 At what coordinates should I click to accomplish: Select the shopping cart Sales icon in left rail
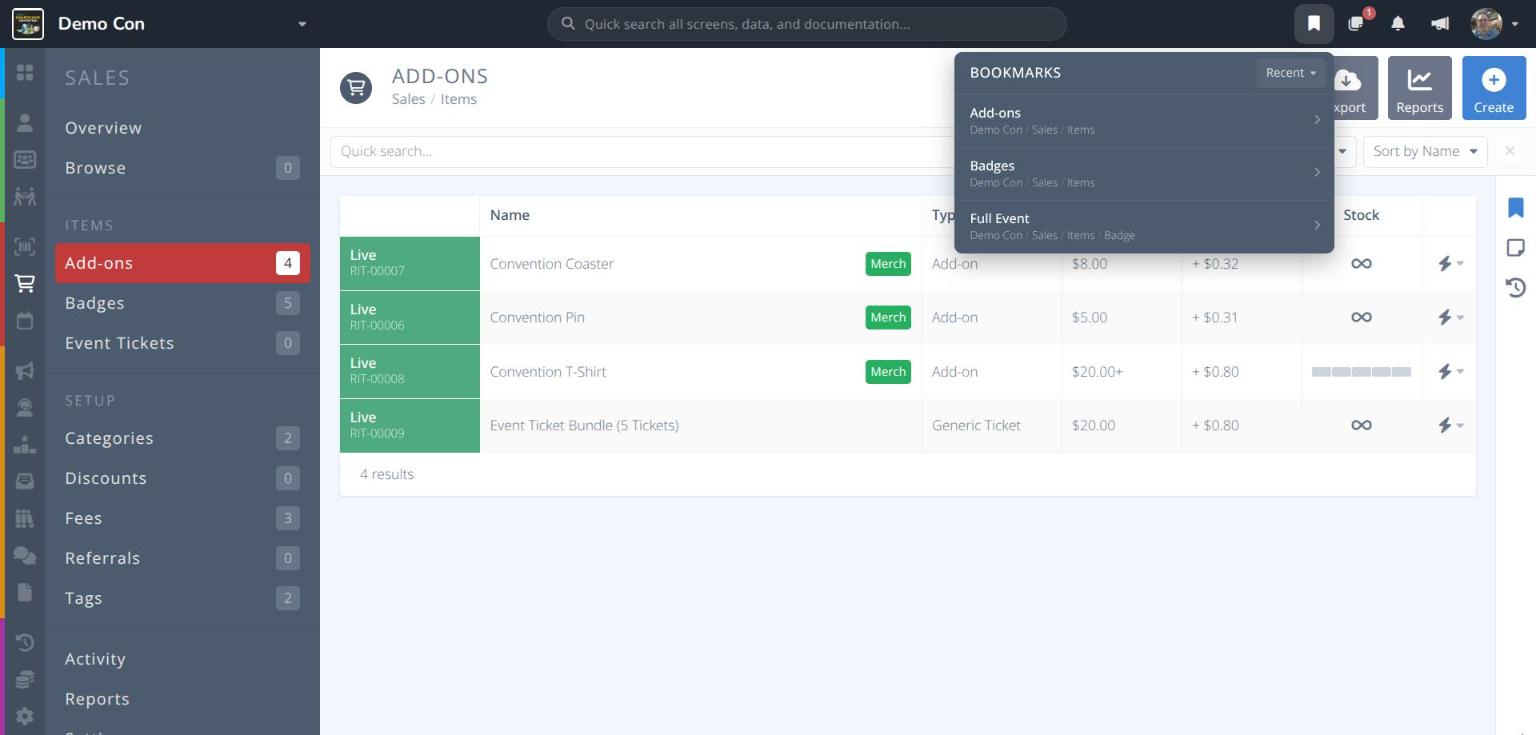click(25, 284)
